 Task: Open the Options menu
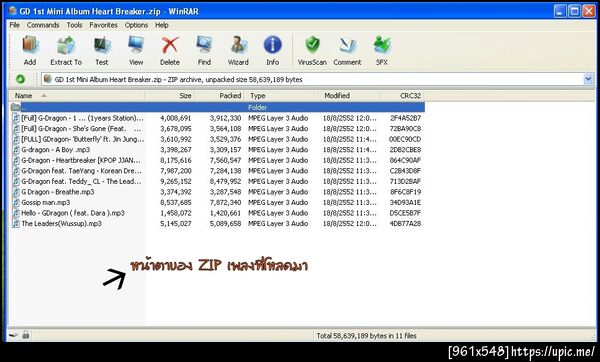pos(136,25)
